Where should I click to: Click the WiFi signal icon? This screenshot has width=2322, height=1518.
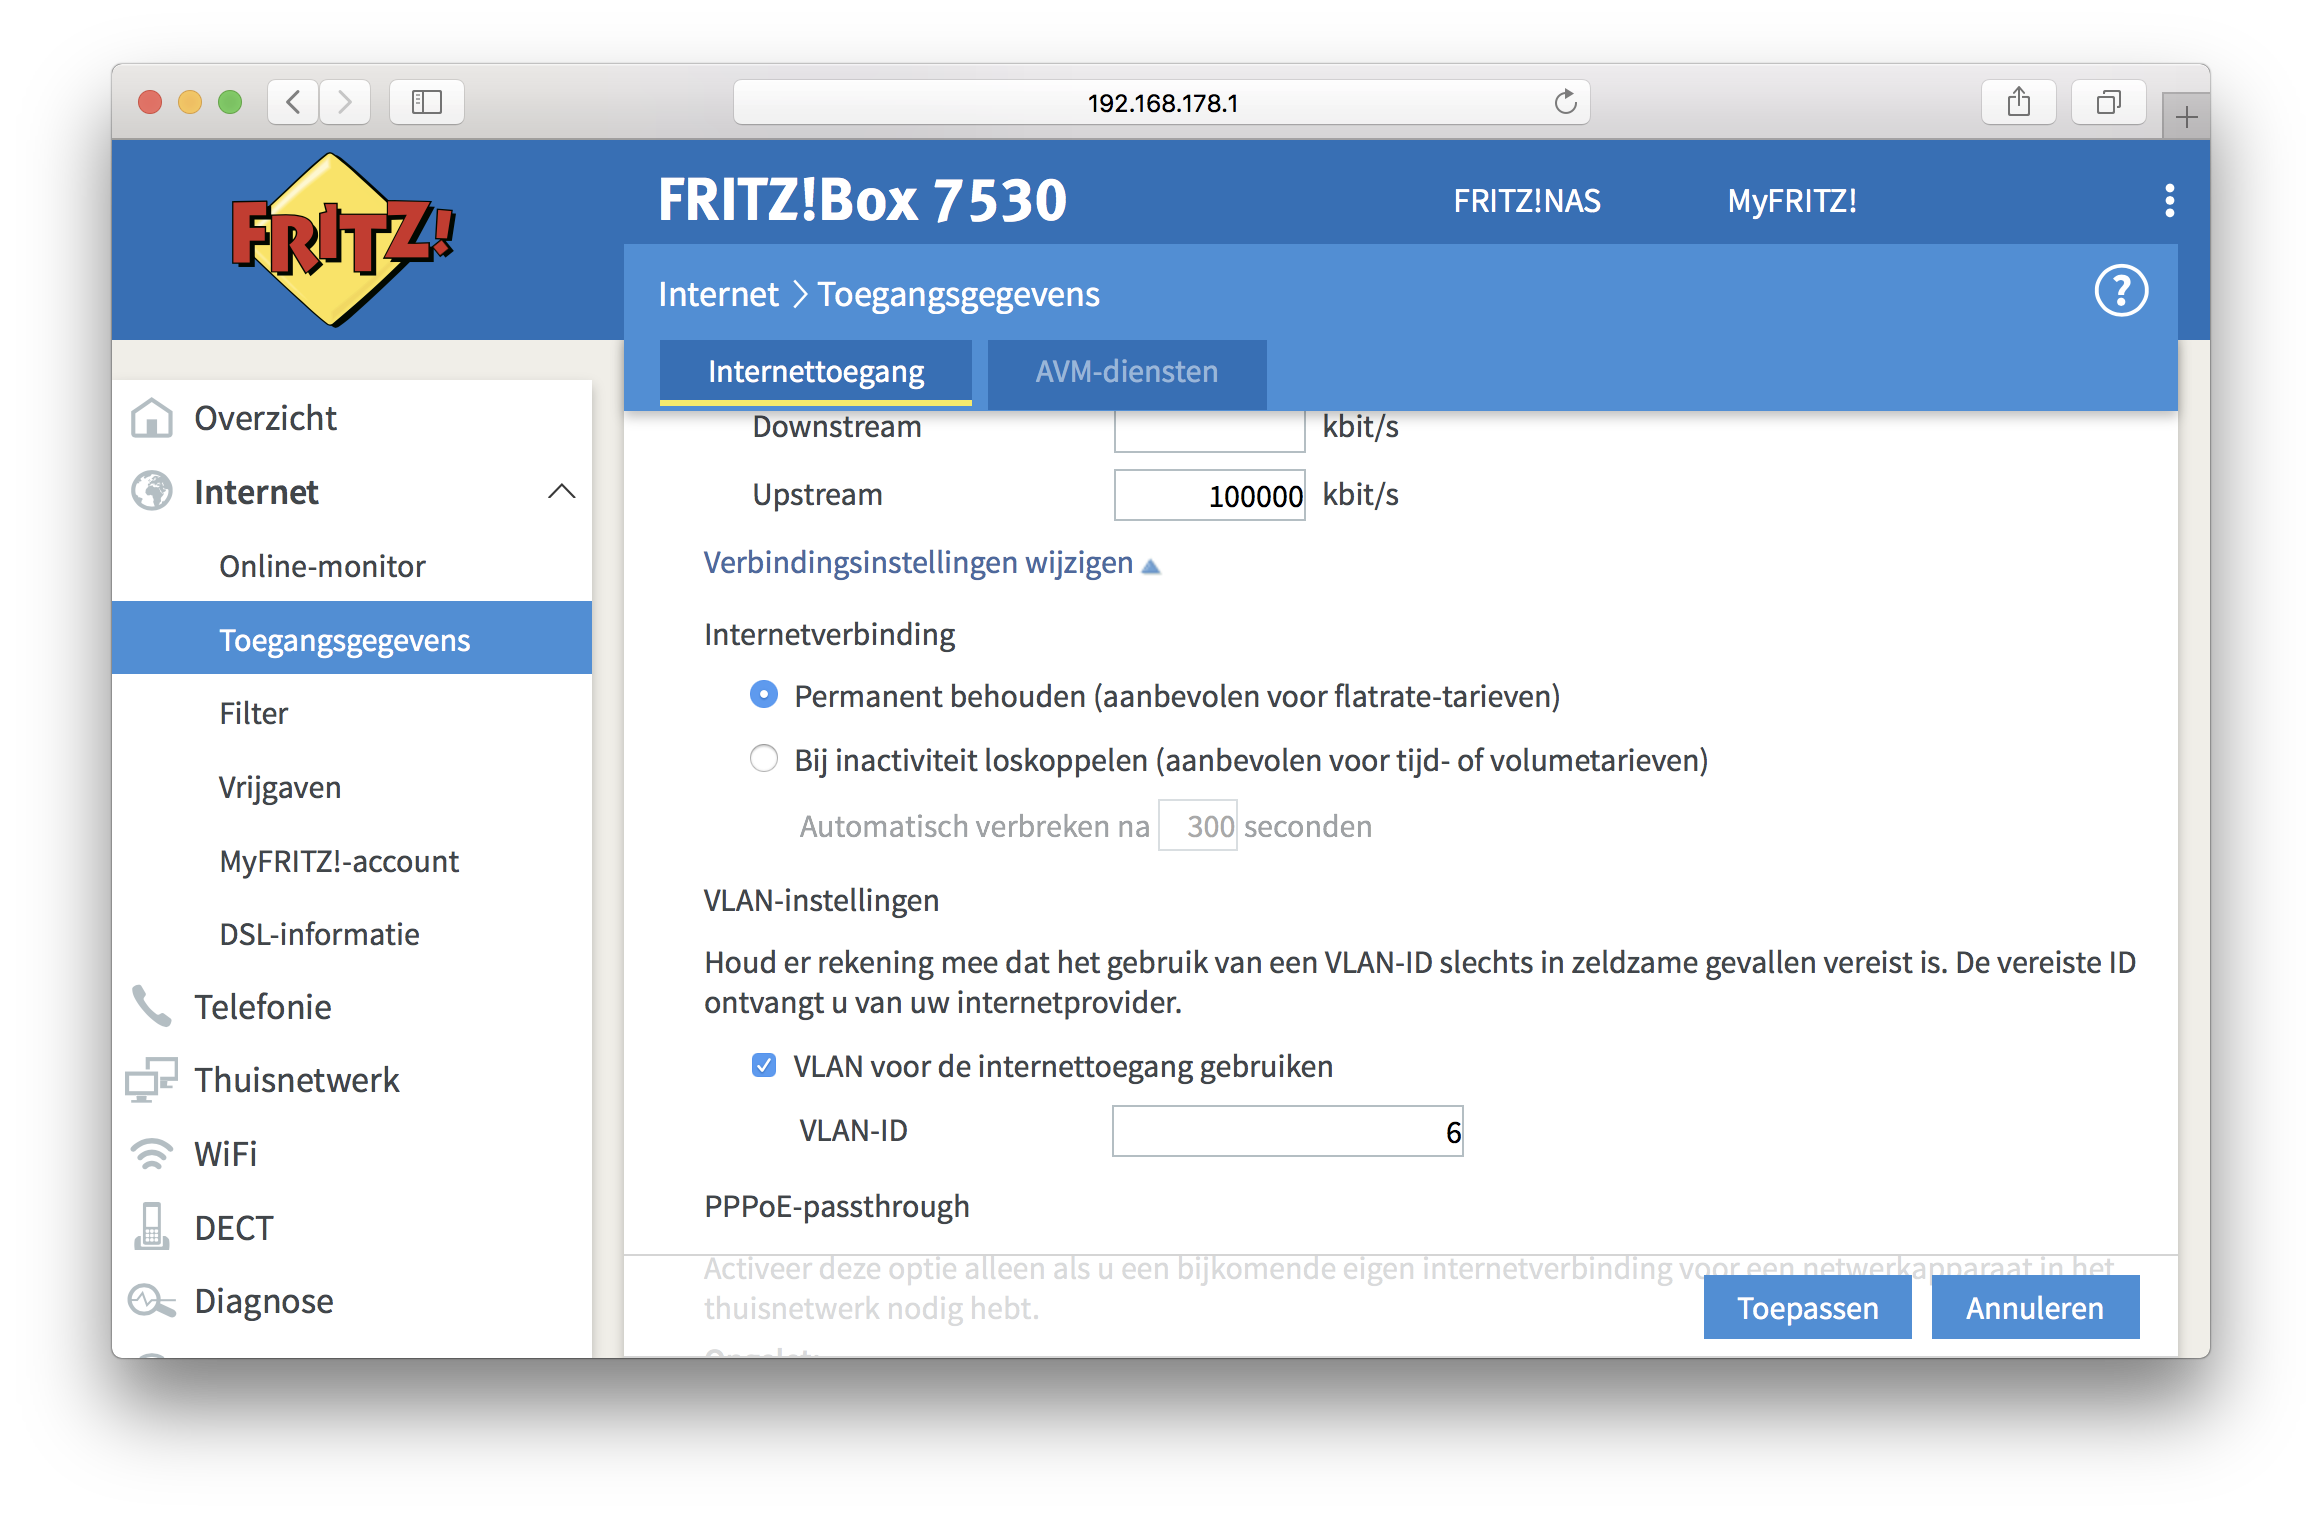tap(152, 1154)
